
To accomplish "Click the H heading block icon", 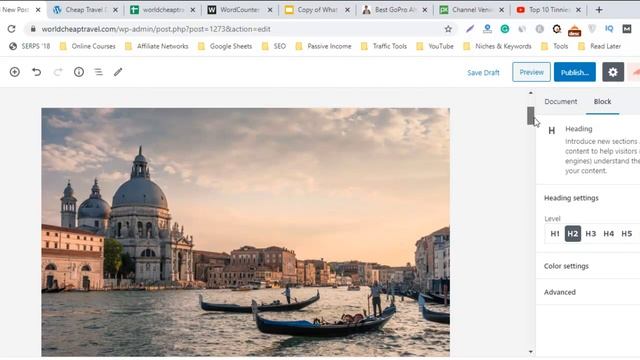I will pyautogui.click(x=552, y=131).
